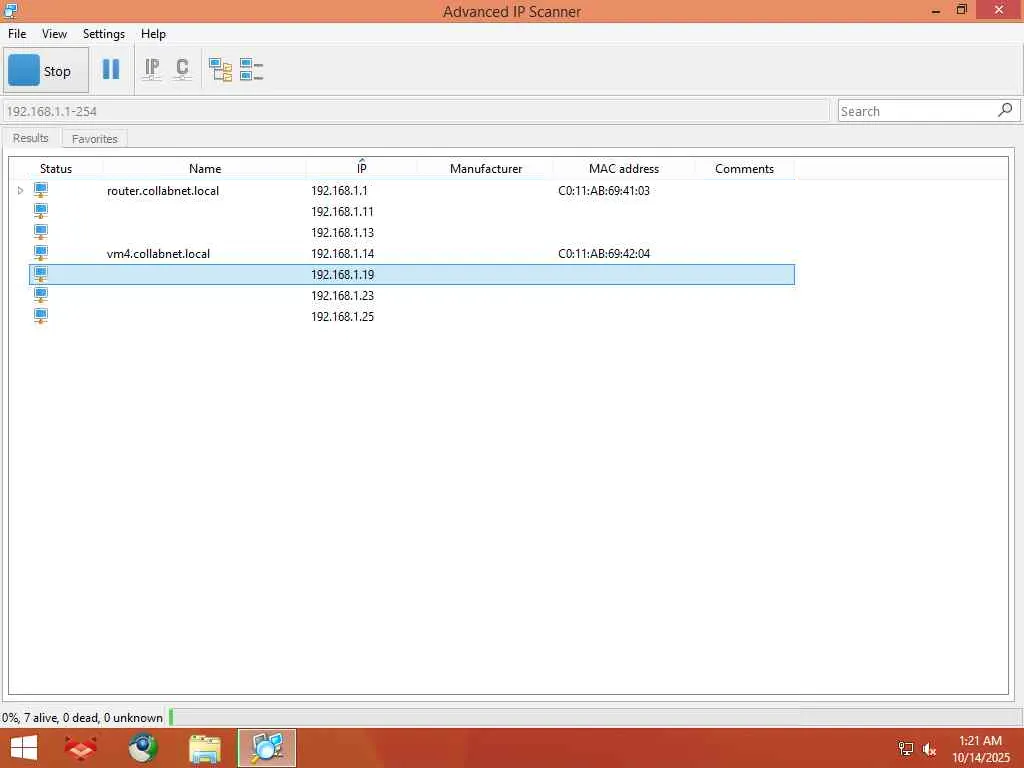Click the device icon for 192.168.1.19

[x=40, y=274]
